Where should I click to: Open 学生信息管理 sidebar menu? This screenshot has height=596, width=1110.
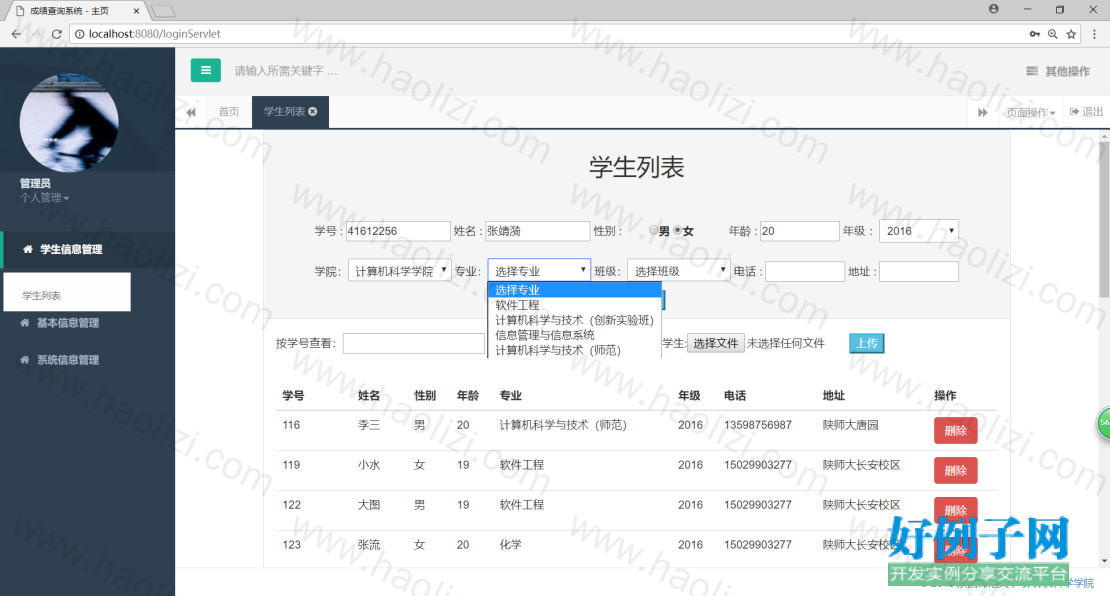[87, 249]
